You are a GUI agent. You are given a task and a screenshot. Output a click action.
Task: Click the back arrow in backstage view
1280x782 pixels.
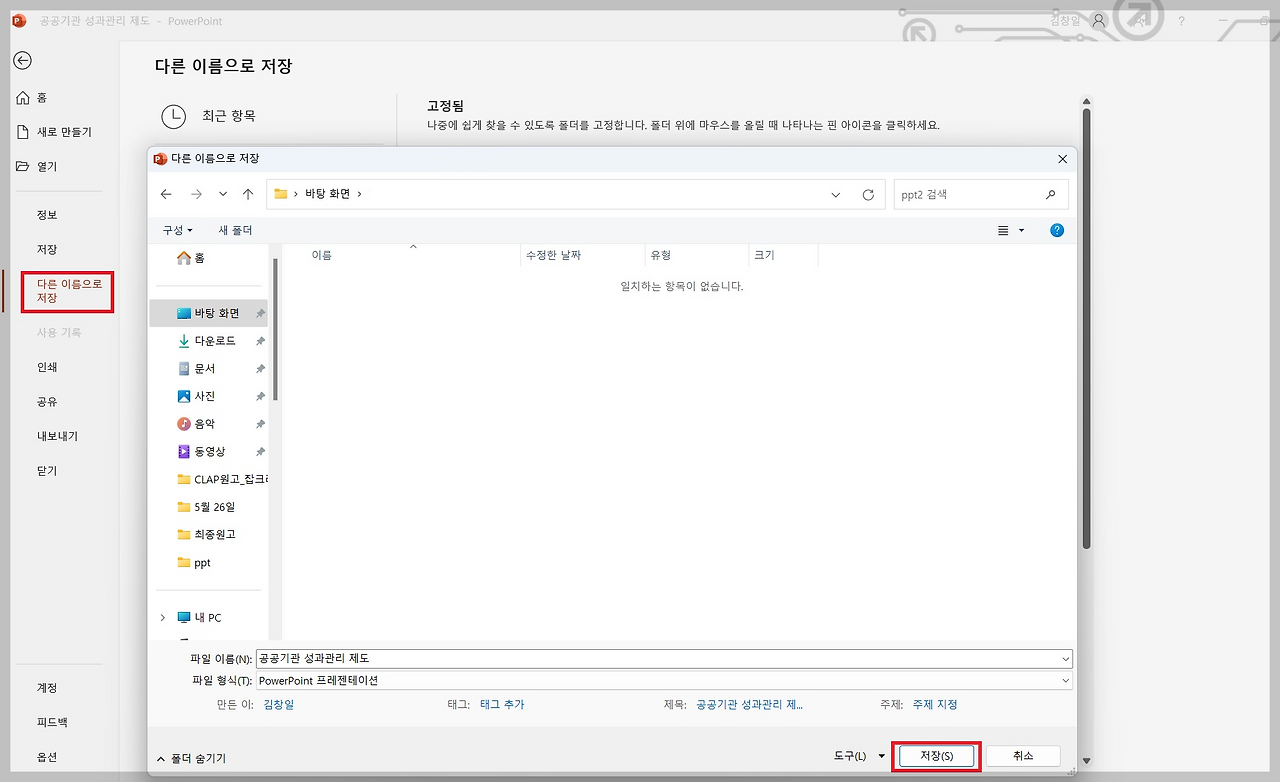pos(22,60)
